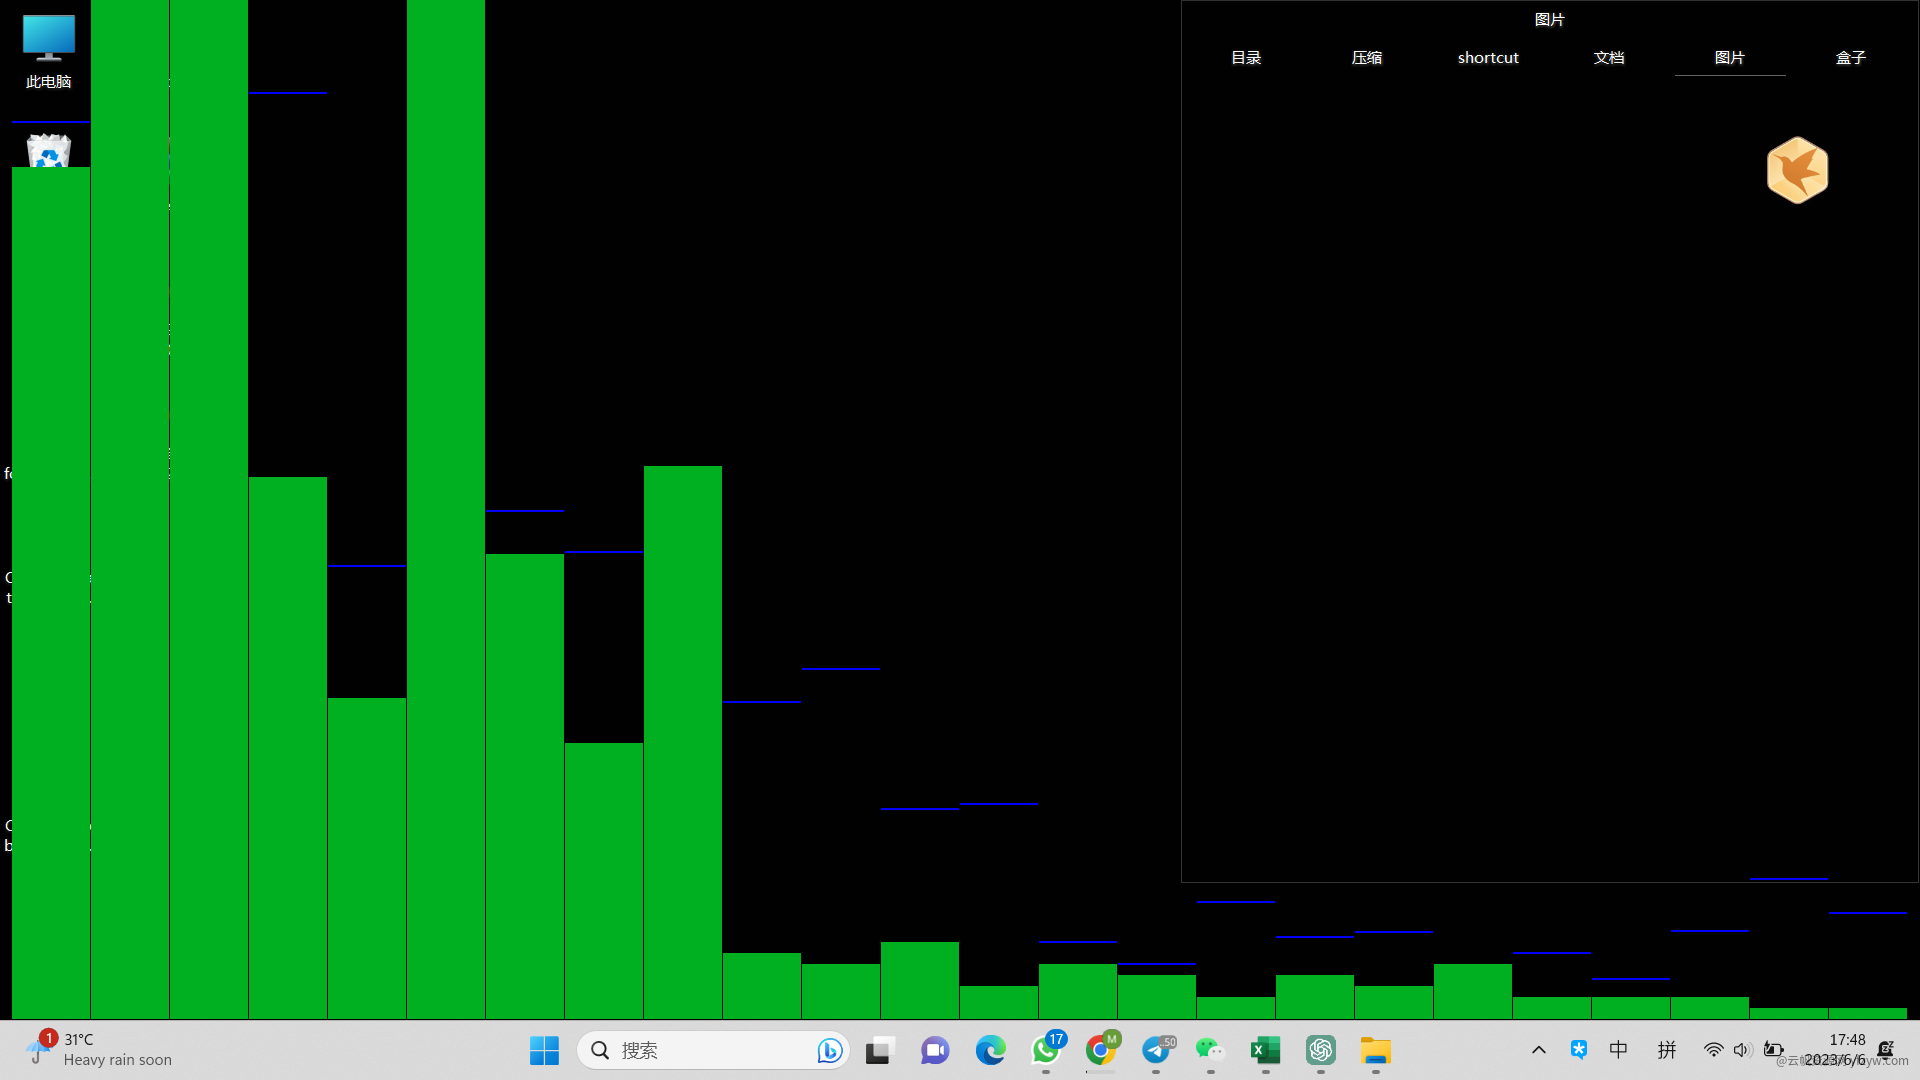Click the 图片 tab in file manager
This screenshot has height=1080, width=1920.
click(1729, 58)
